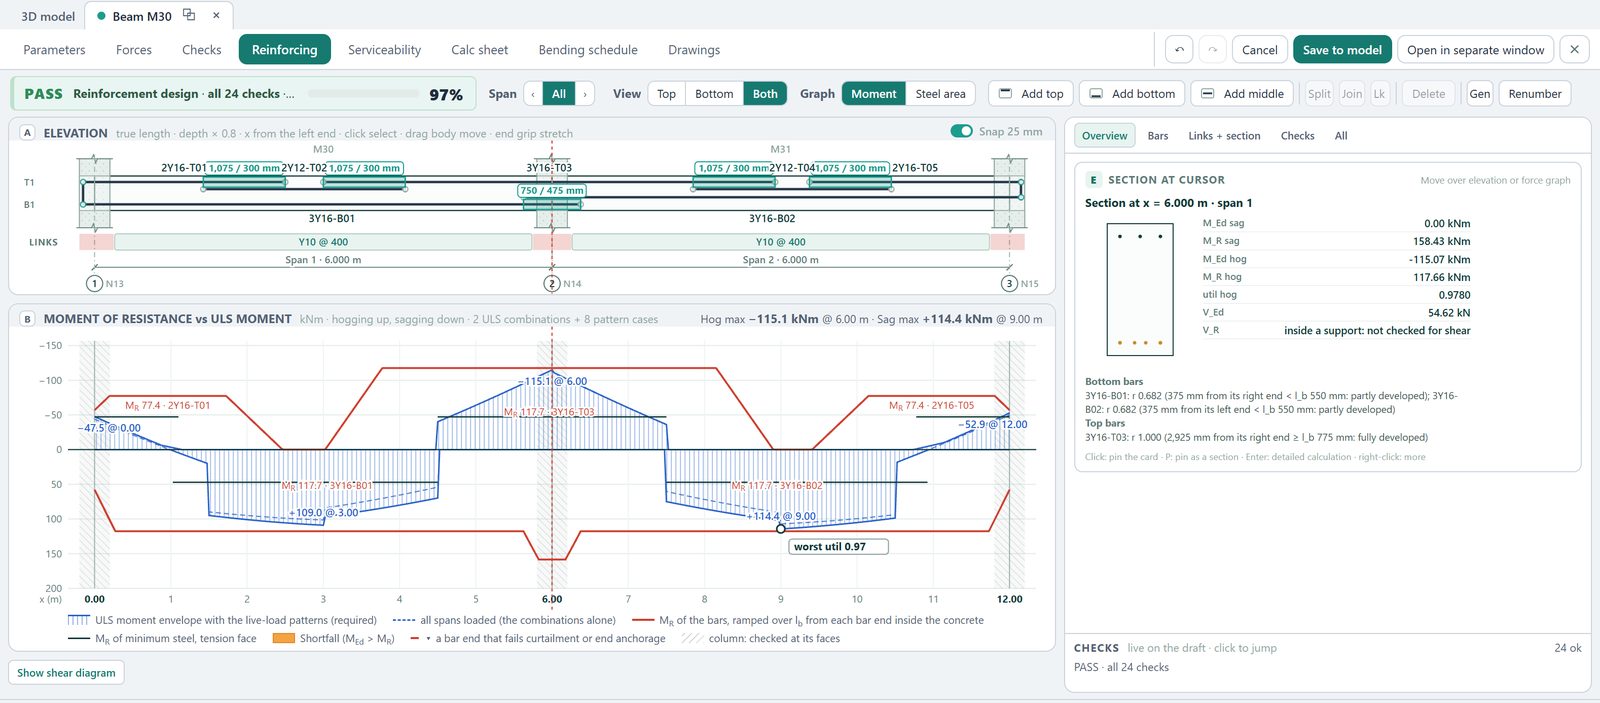Click the panel A badge beside ELEVATION
The height and width of the screenshot is (703, 1600).
point(27,133)
